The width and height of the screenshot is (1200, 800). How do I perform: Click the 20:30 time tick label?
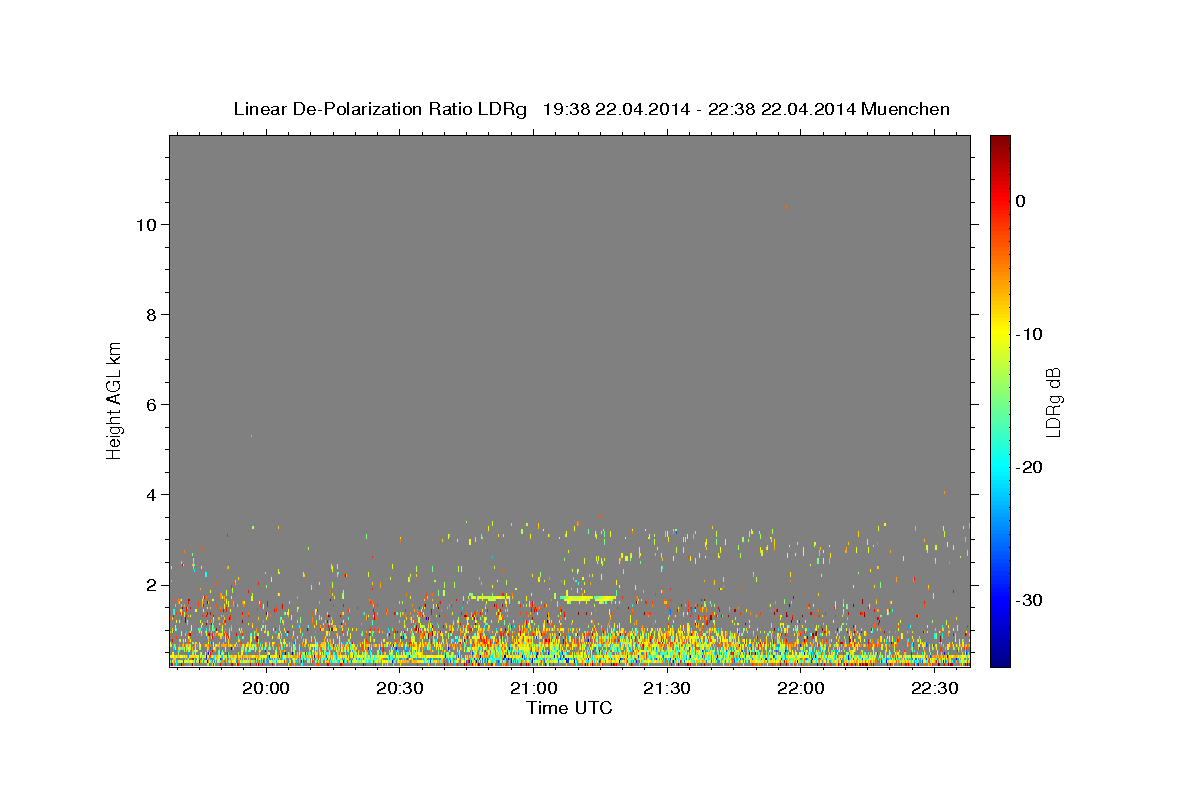pos(400,689)
